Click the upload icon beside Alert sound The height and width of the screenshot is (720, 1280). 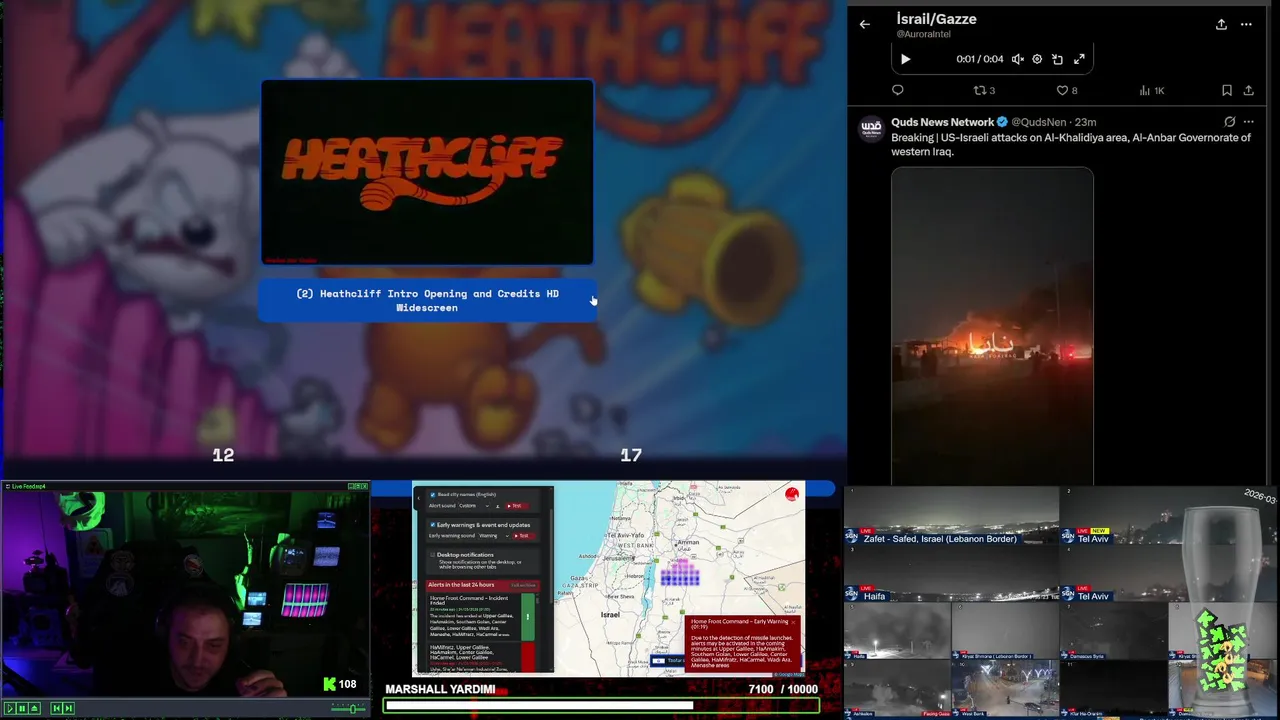pyautogui.click(x=497, y=506)
